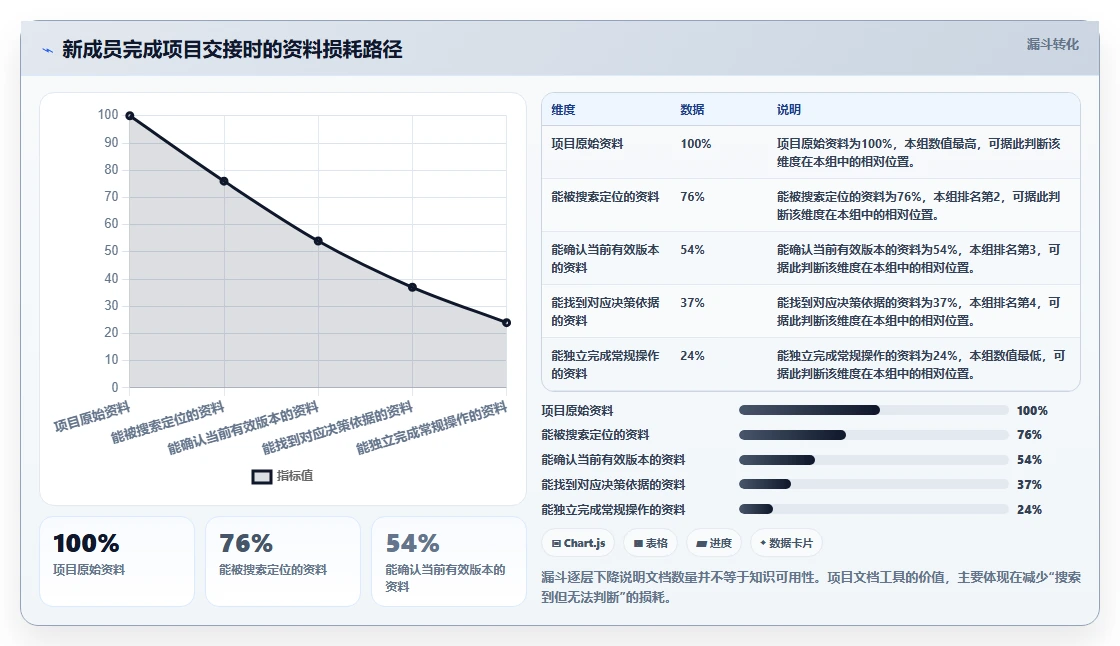Click the 100% table cell
Viewport: 1120px width, 646px height.
(696, 144)
